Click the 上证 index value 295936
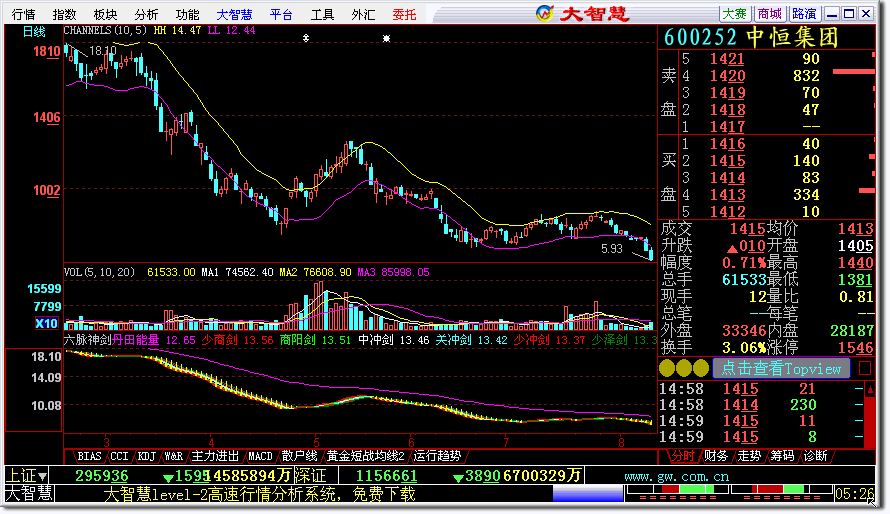The image size is (890, 514). coord(102,475)
